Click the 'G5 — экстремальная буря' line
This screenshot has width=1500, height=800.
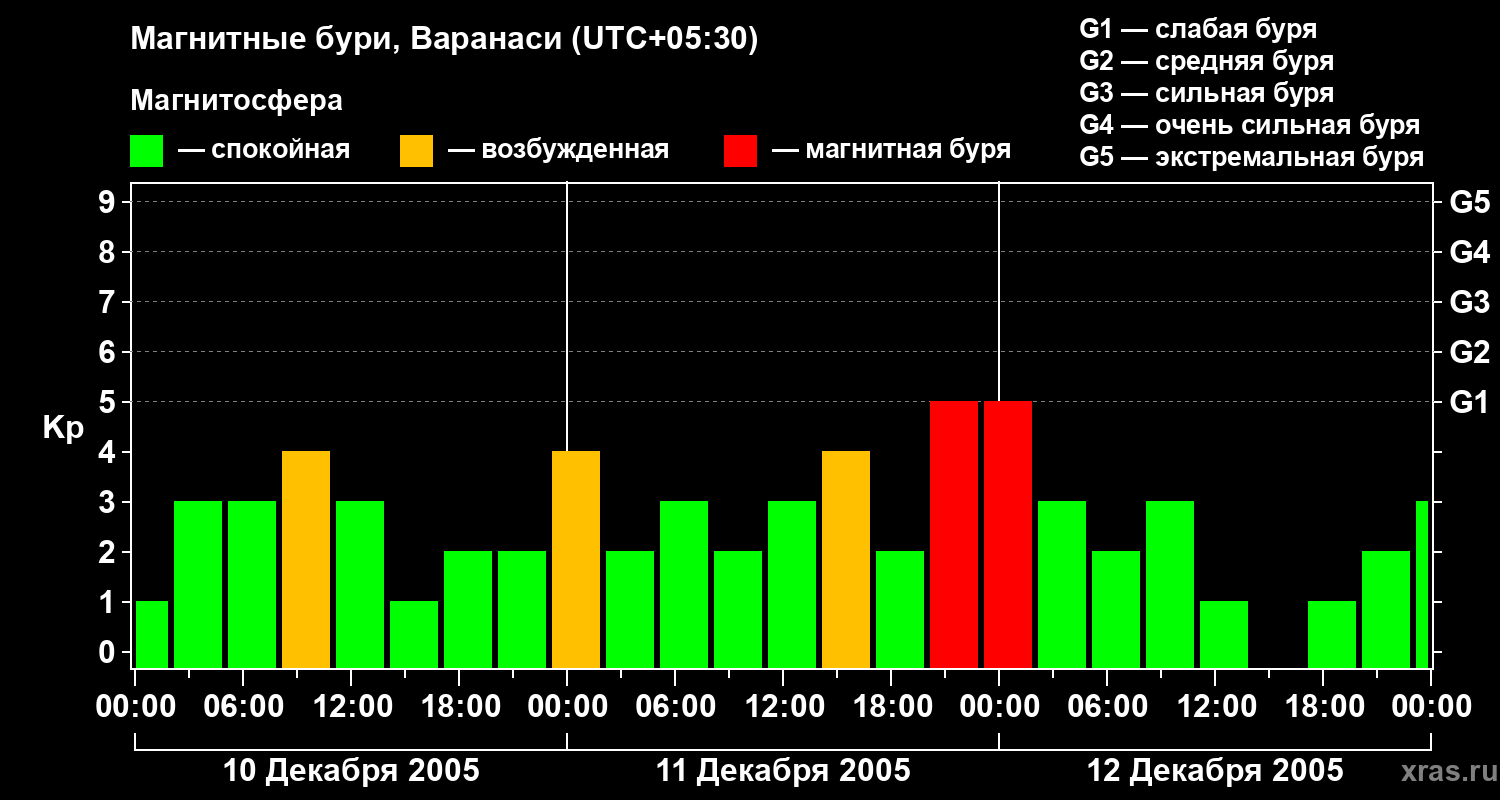(x=1252, y=157)
